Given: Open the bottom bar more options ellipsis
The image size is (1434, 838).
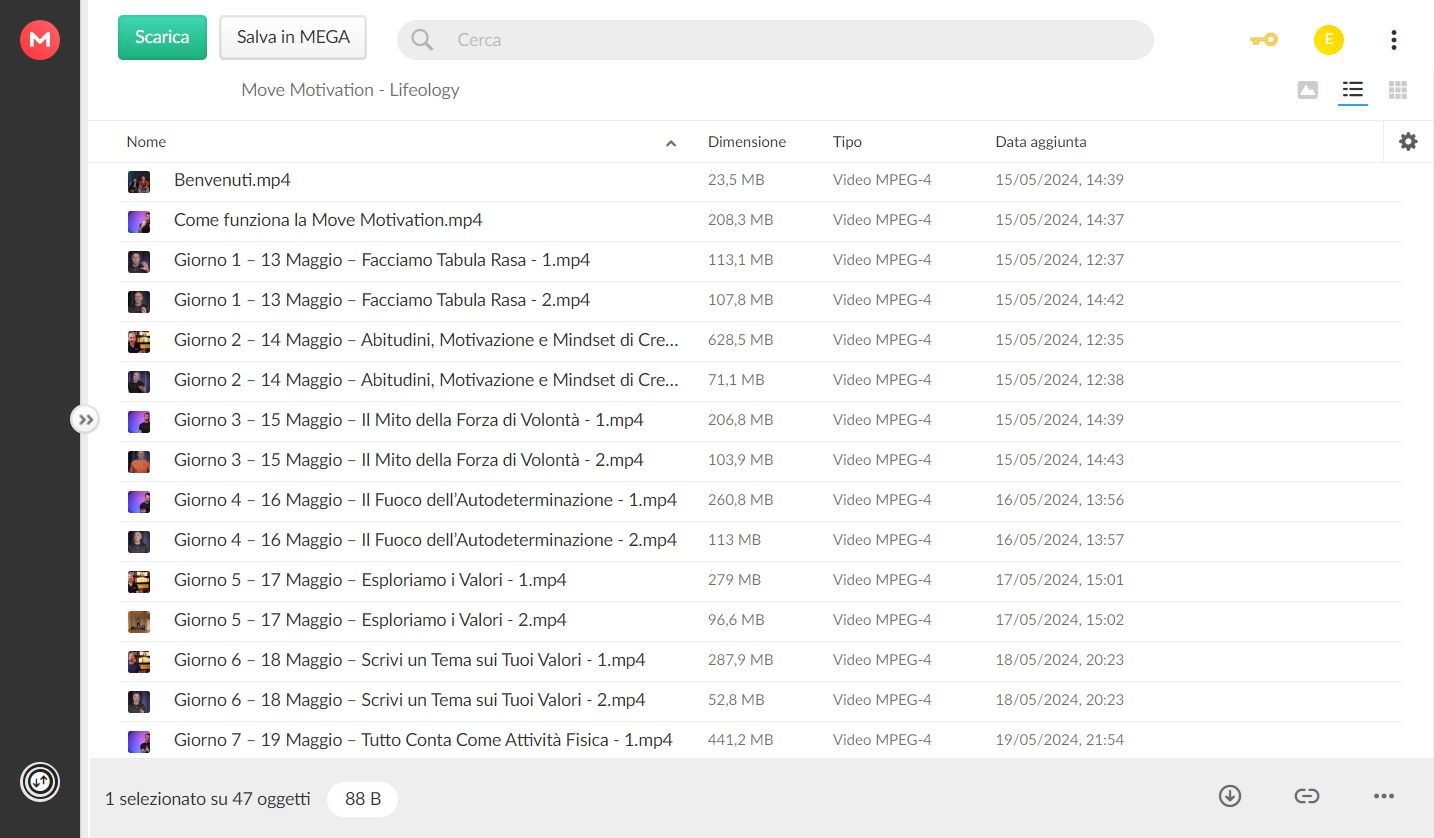Looking at the screenshot, I should (1384, 796).
